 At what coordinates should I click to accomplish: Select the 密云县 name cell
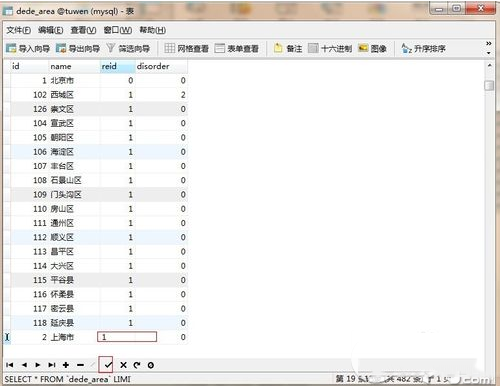click(75, 309)
